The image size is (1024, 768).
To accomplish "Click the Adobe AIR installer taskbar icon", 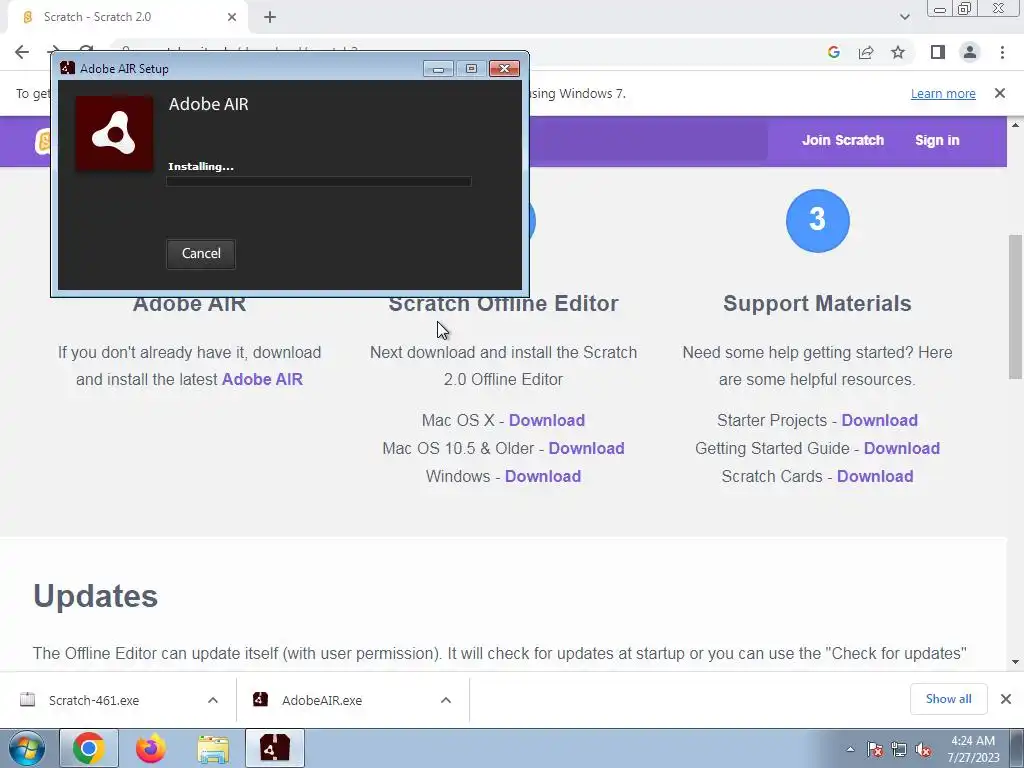I will point(275,748).
